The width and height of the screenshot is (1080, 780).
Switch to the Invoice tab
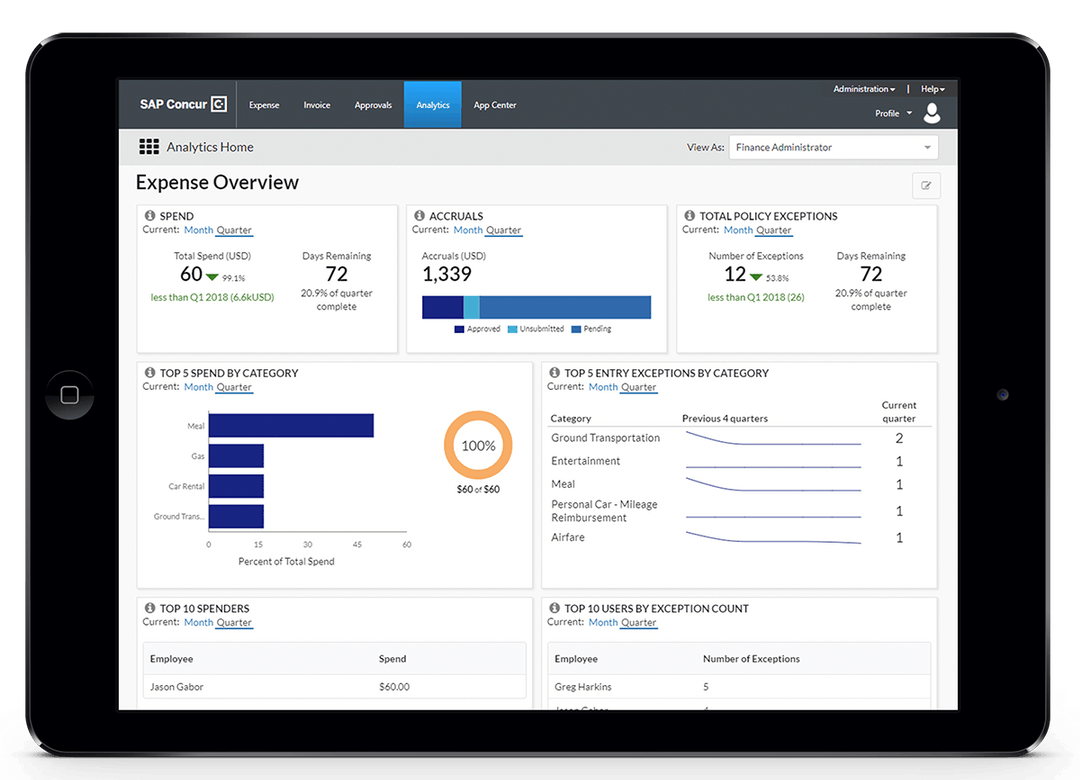pos(316,104)
